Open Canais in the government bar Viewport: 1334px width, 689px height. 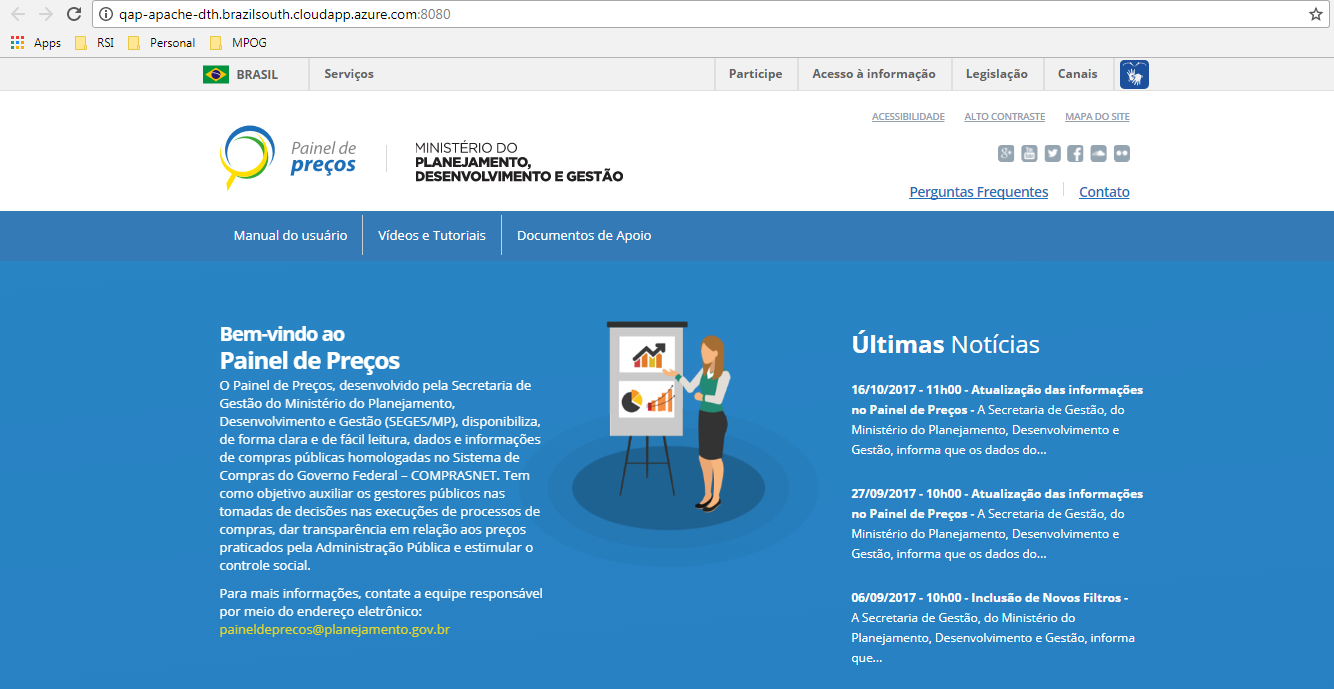click(1077, 74)
